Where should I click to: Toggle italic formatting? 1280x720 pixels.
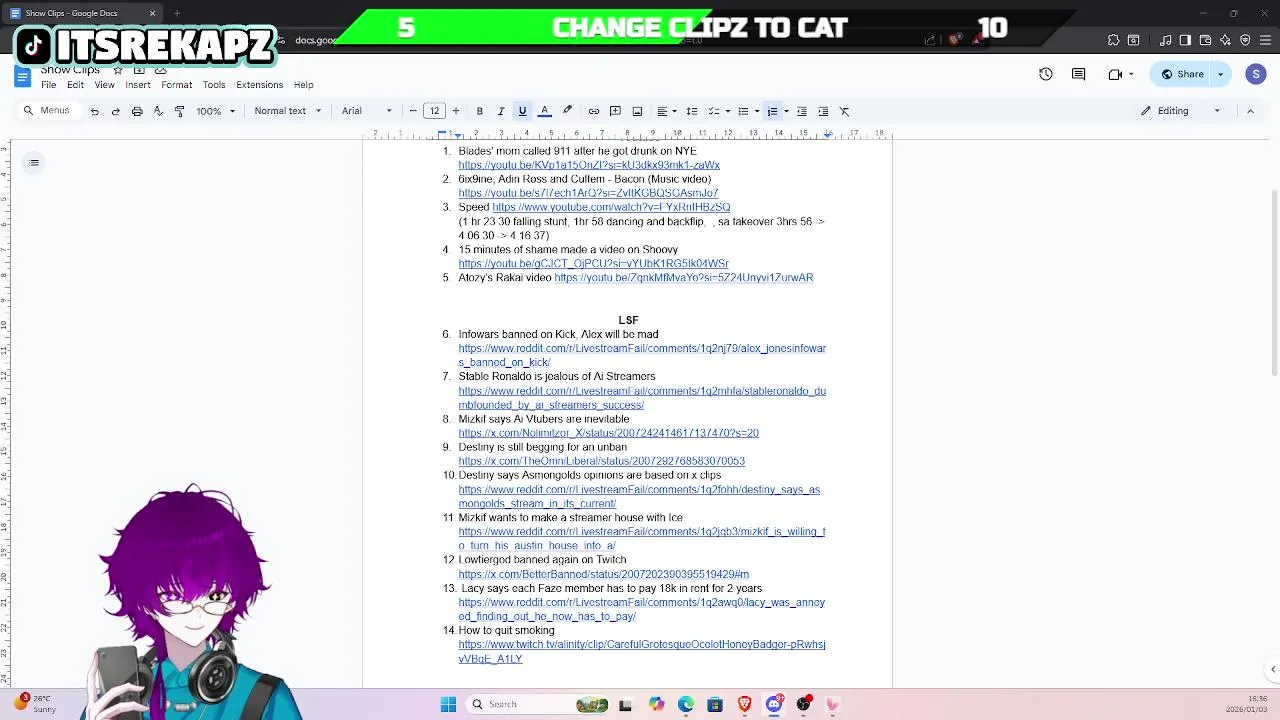click(x=501, y=111)
